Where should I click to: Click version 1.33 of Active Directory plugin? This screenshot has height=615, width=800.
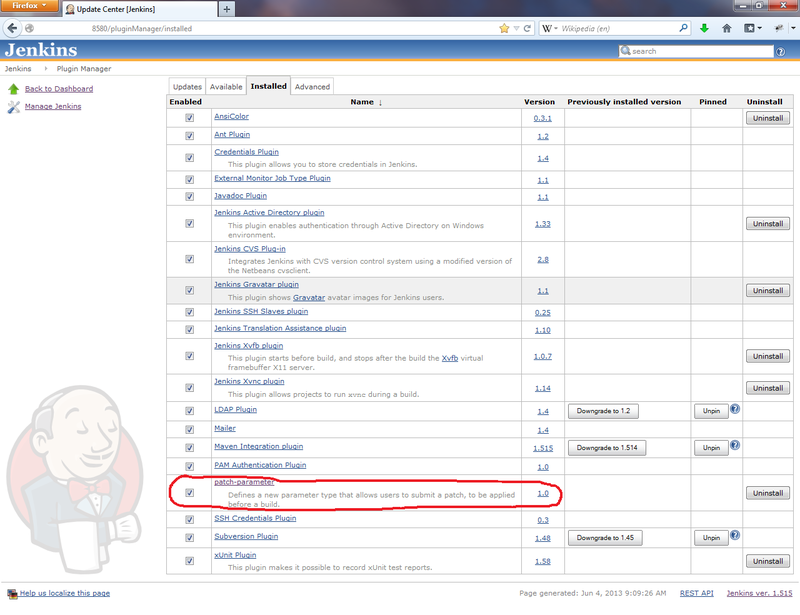pyautogui.click(x=542, y=224)
